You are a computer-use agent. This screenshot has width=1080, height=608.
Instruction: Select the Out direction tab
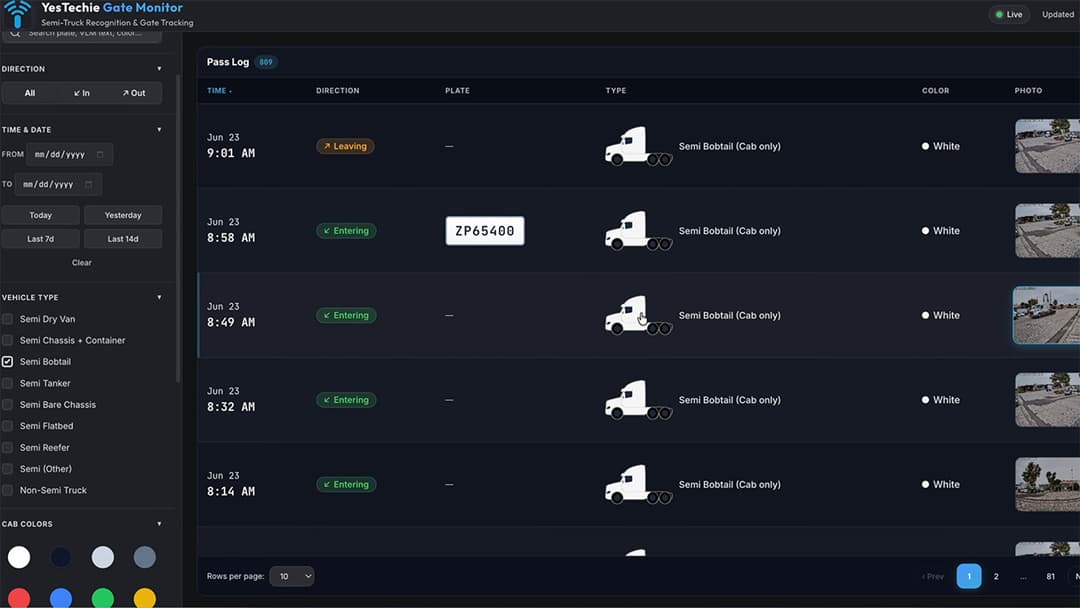[134, 93]
